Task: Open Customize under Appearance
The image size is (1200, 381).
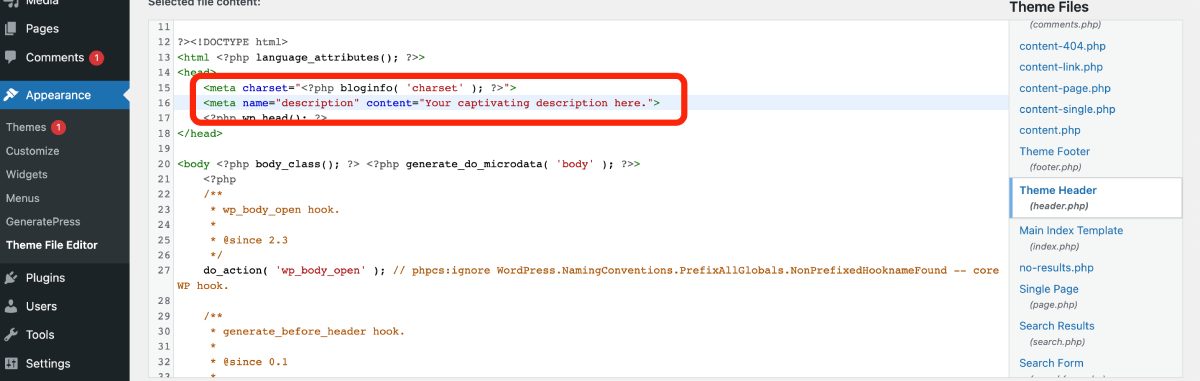Action: click(32, 151)
